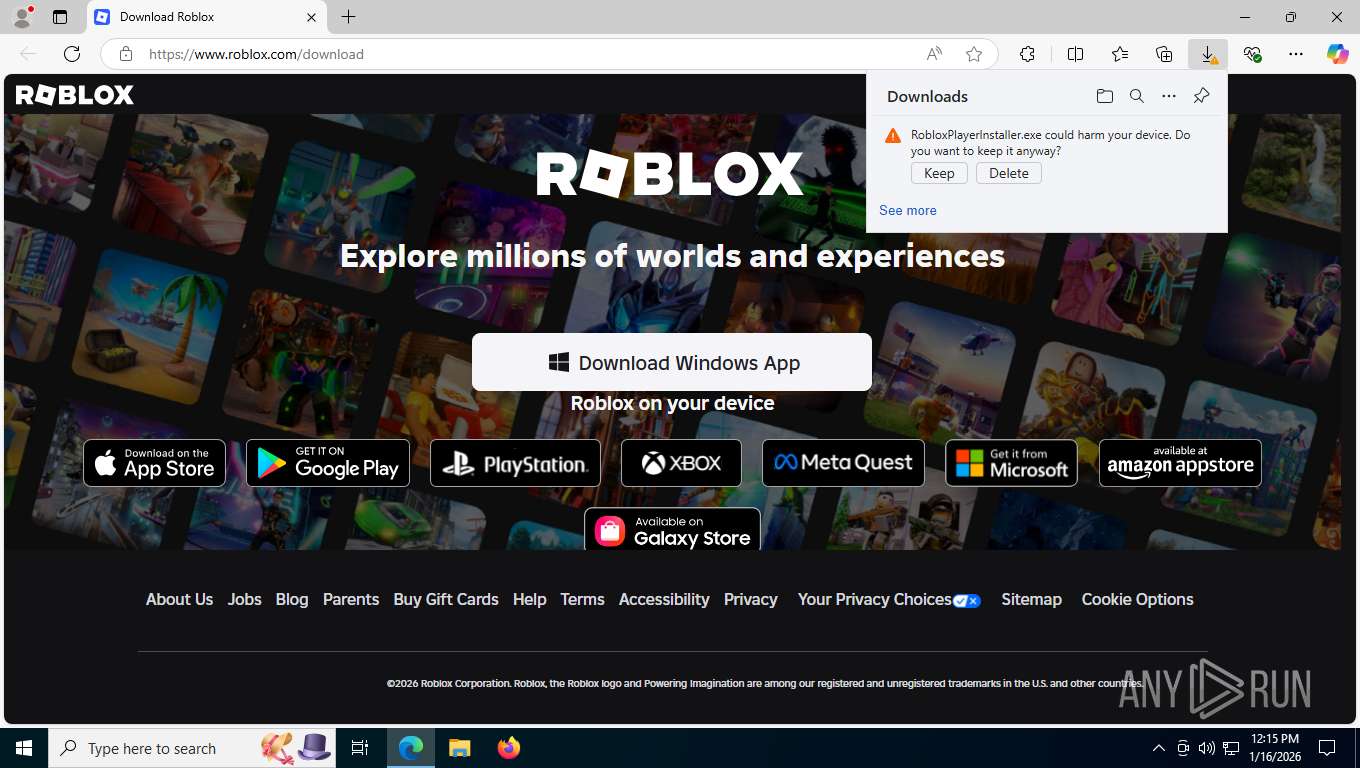Open a new tab with plus icon
This screenshot has width=1360, height=768.
(x=348, y=17)
